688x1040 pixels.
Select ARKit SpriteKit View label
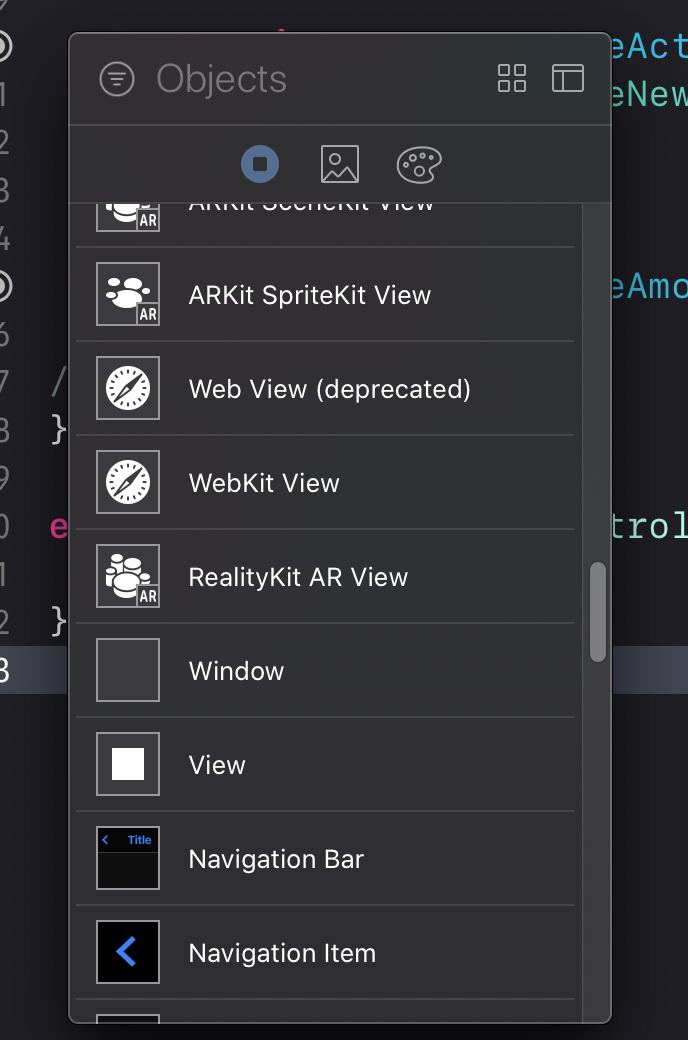[310, 295]
